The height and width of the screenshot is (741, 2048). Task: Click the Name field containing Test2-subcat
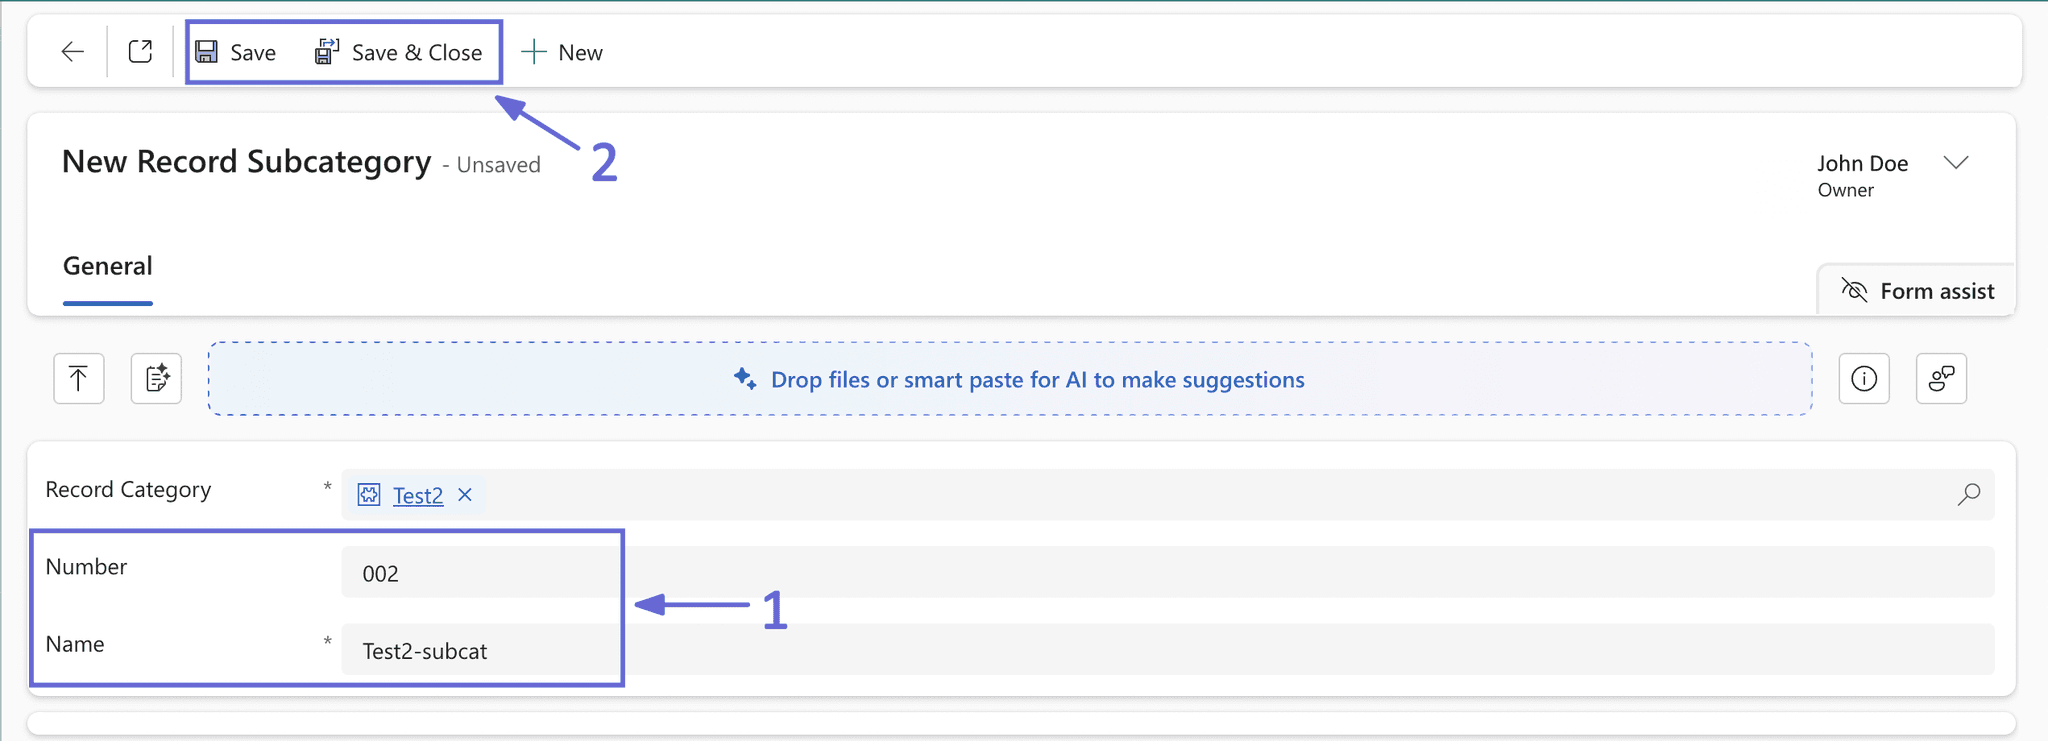point(1168,650)
